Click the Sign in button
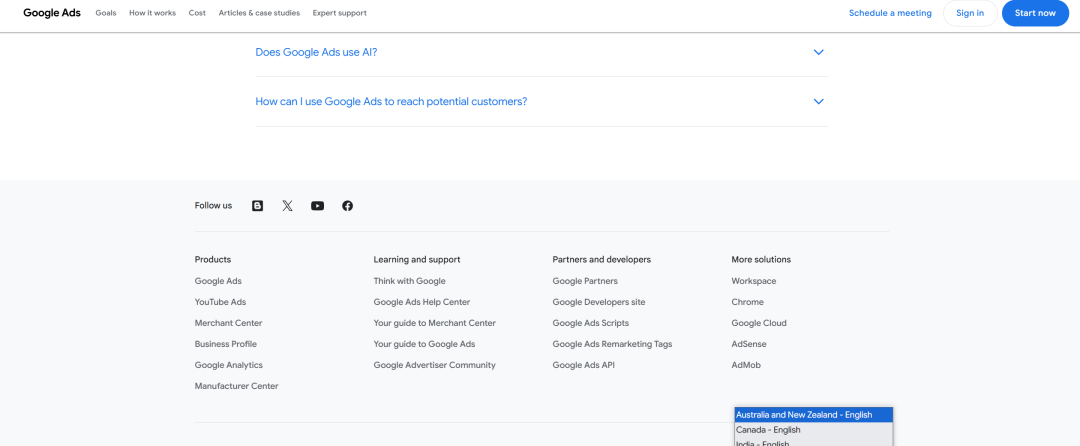 970,13
